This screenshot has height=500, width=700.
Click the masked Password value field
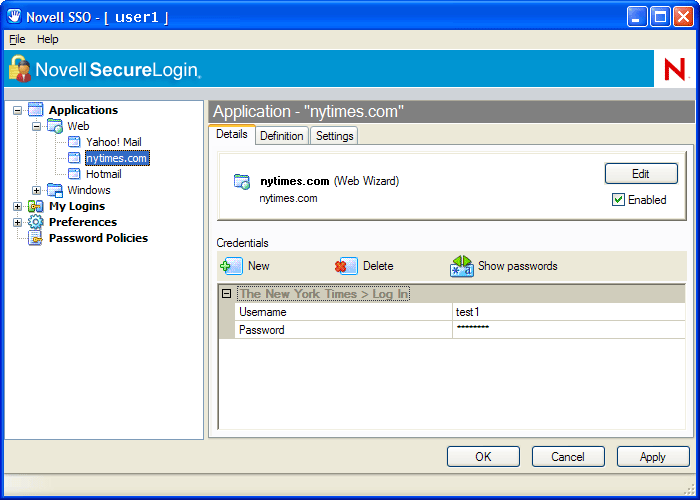(x=568, y=330)
